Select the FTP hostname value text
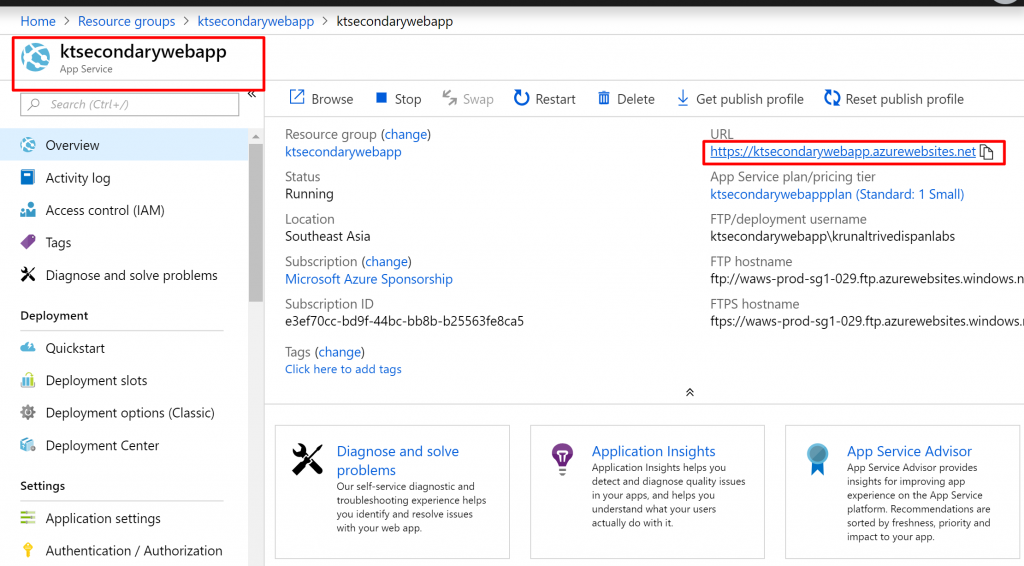The width and height of the screenshot is (1024, 566). click(867, 279)
